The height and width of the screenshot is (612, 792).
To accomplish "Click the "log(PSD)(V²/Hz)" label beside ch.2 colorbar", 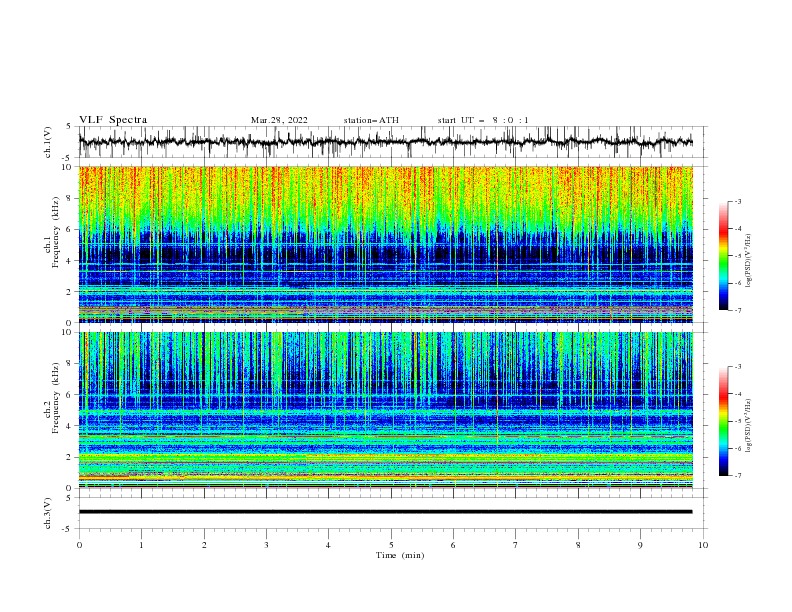I will click(x=748, y=425).
